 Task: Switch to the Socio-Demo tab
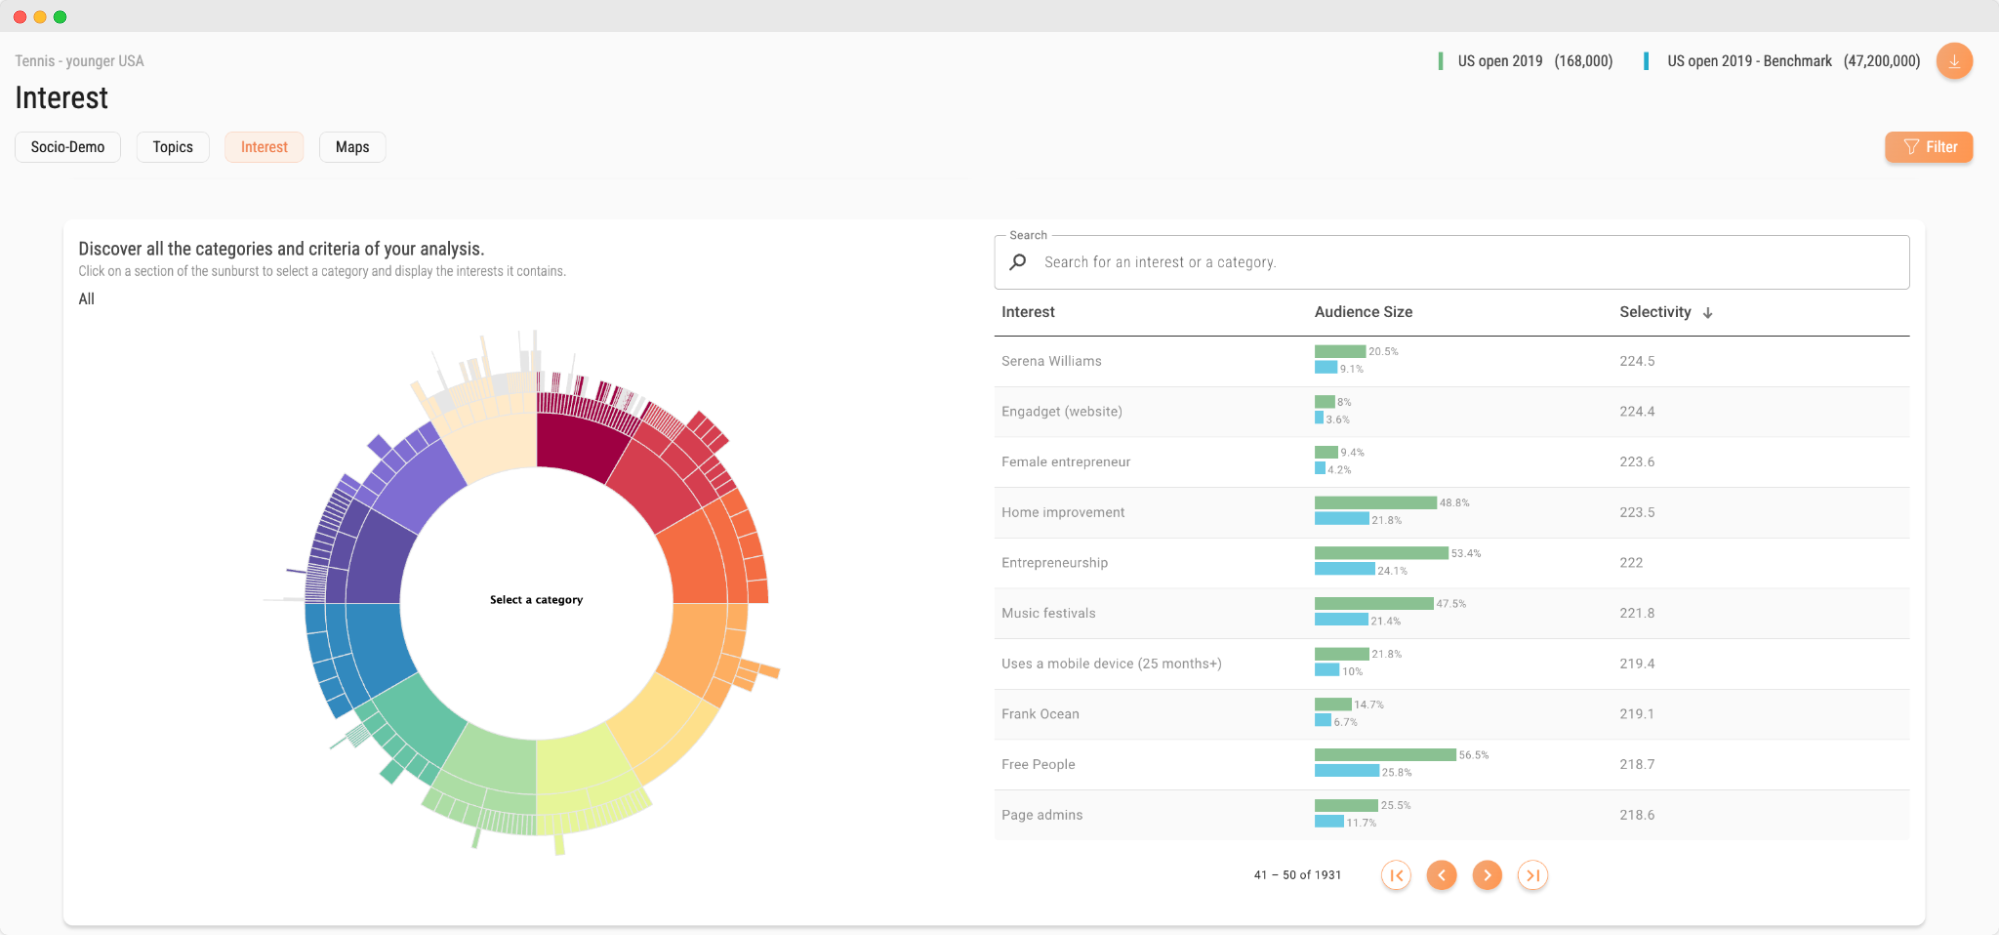68,147
